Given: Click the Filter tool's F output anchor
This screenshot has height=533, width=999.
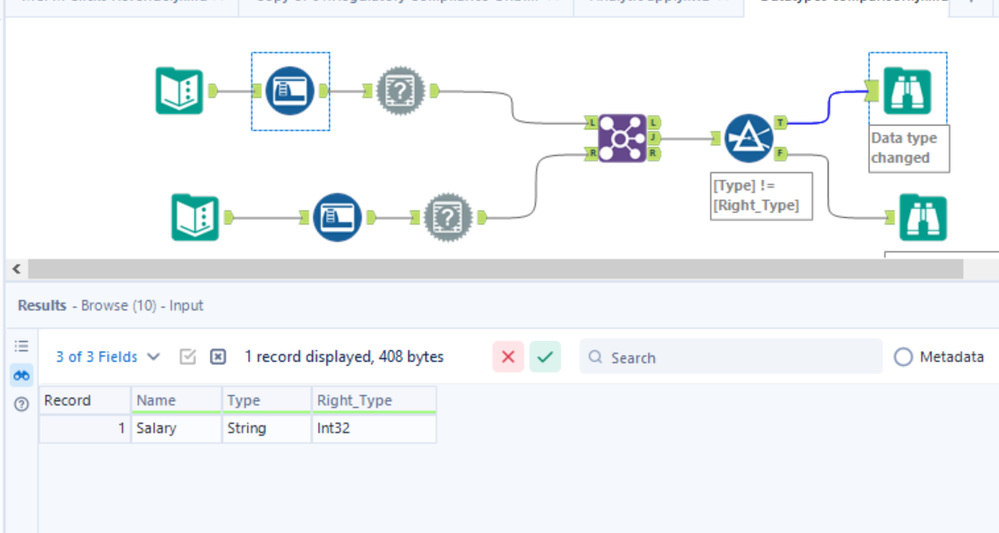Looking at the screenshot, I should pyautogui.click(x=780, y=153).
